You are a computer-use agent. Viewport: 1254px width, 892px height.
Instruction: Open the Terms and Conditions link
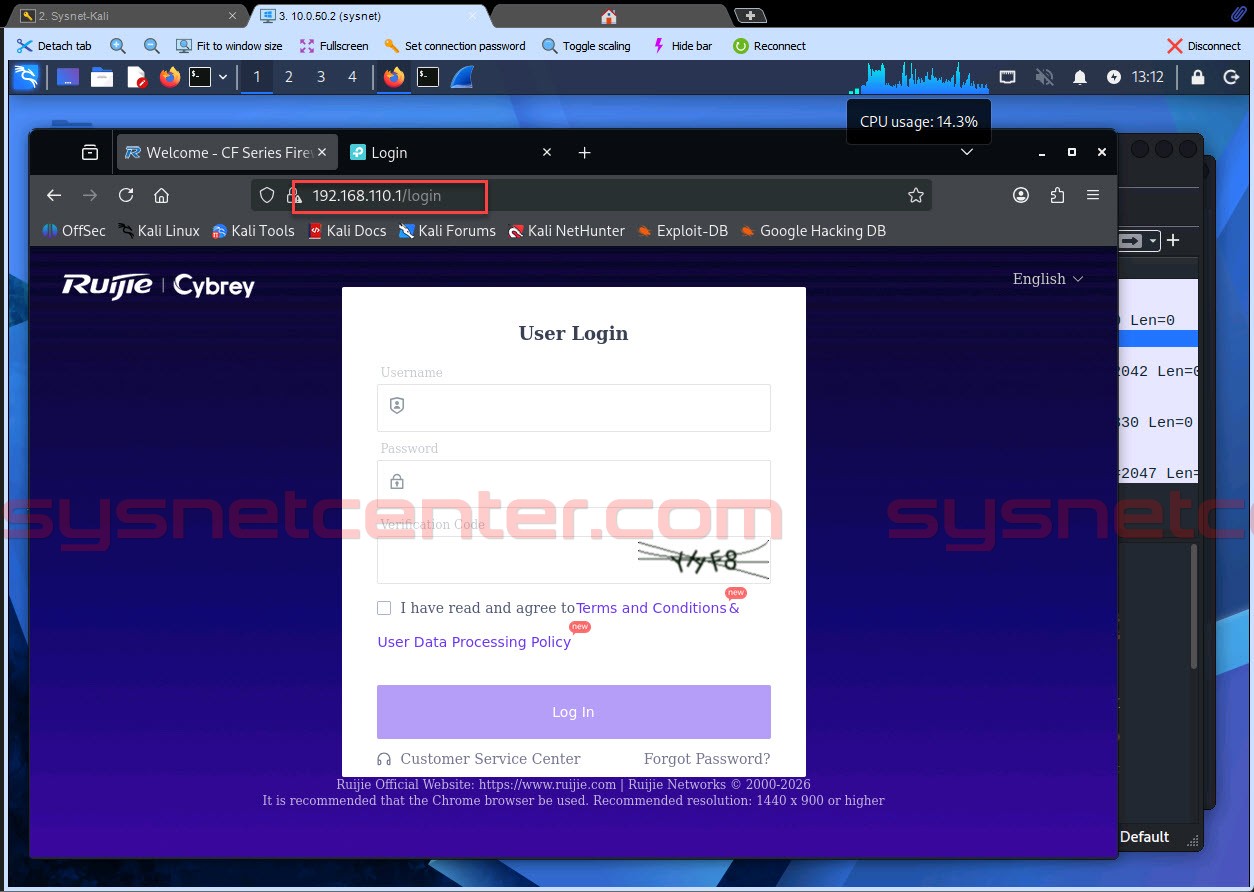click(x=651, y=608)
